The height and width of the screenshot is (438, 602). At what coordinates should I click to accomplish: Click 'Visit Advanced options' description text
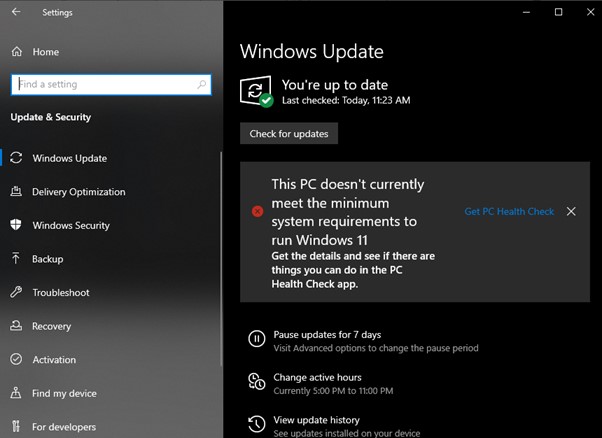point(376,348)
